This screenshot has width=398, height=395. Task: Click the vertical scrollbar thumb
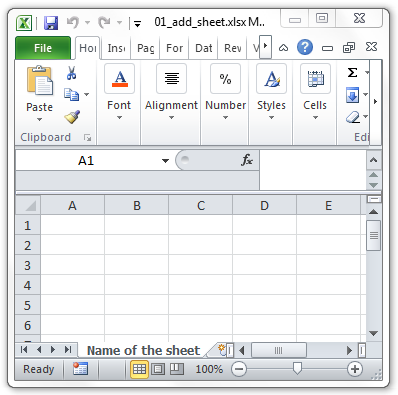tap(374, 235)
